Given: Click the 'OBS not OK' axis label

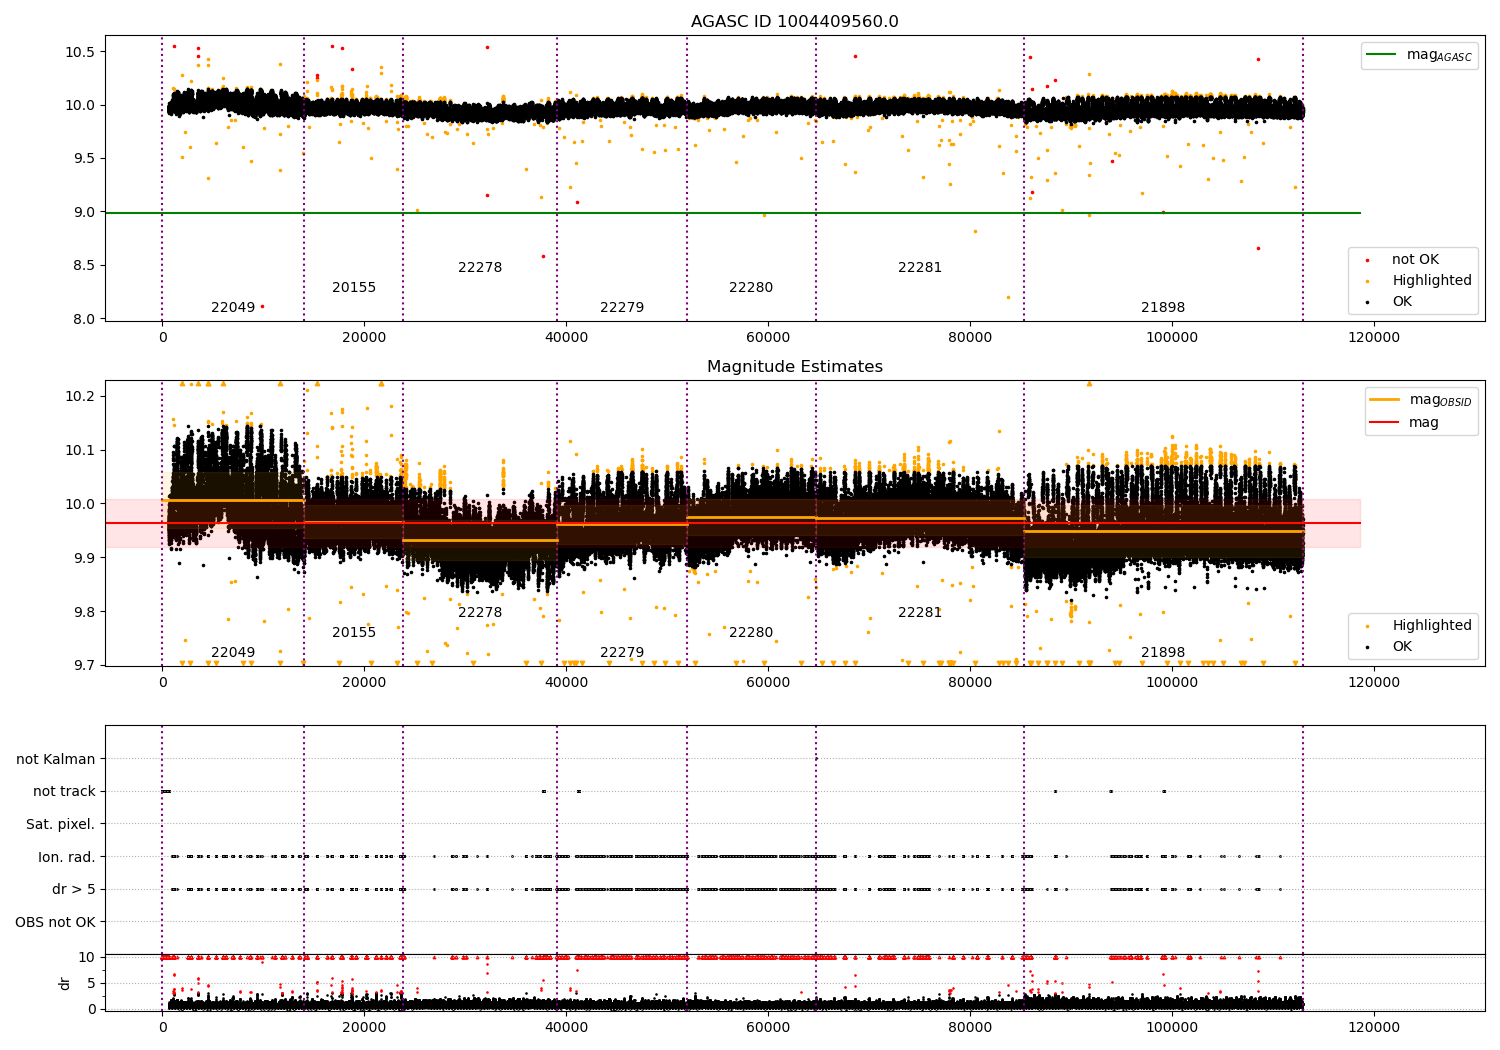Looking at the screenshot, I should point(55,922).
